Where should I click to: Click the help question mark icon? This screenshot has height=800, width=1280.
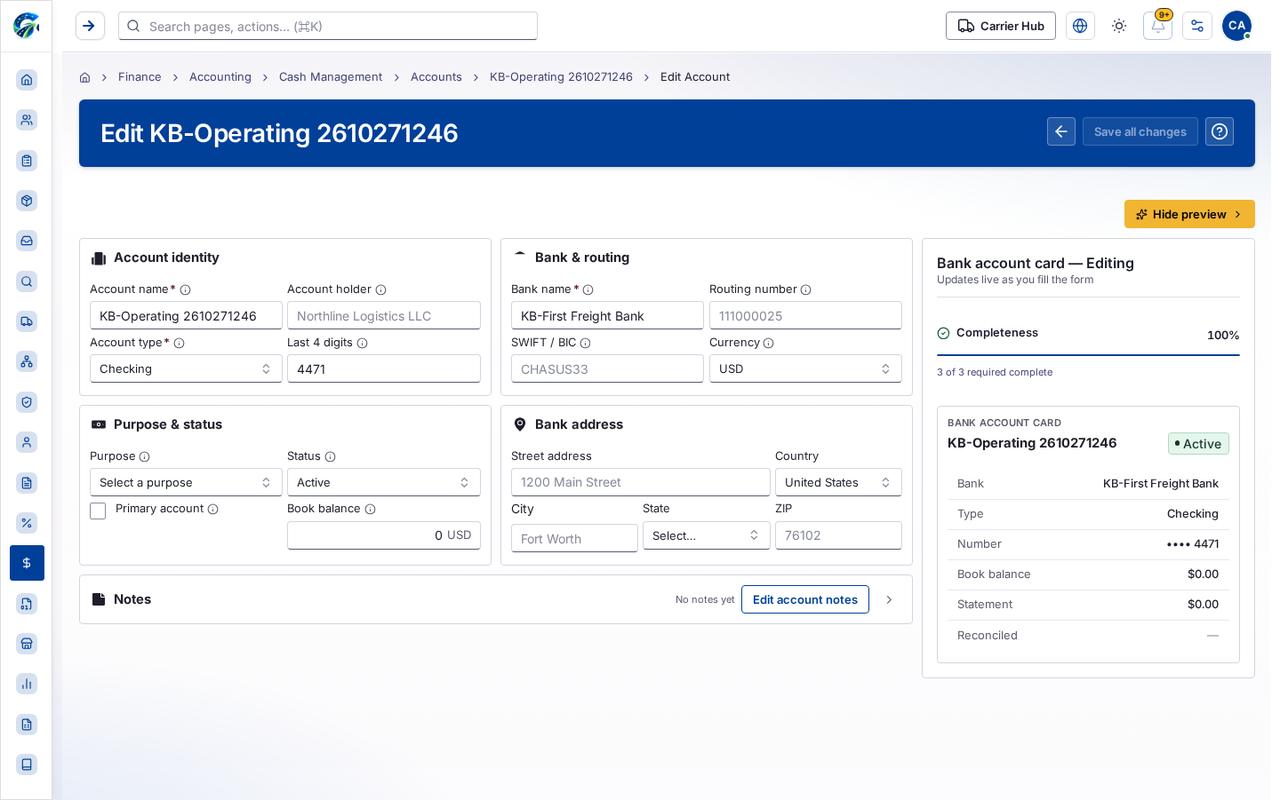(x=1219, y=132)
